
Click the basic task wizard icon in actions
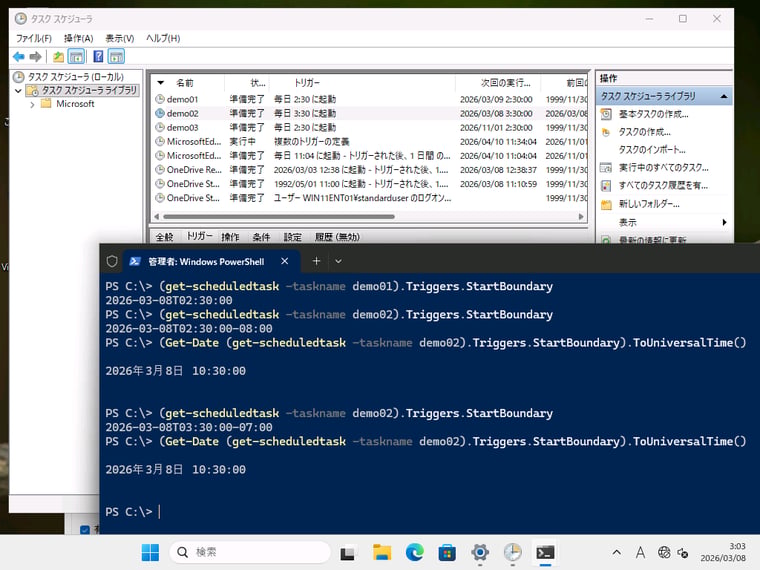(606, 114)
